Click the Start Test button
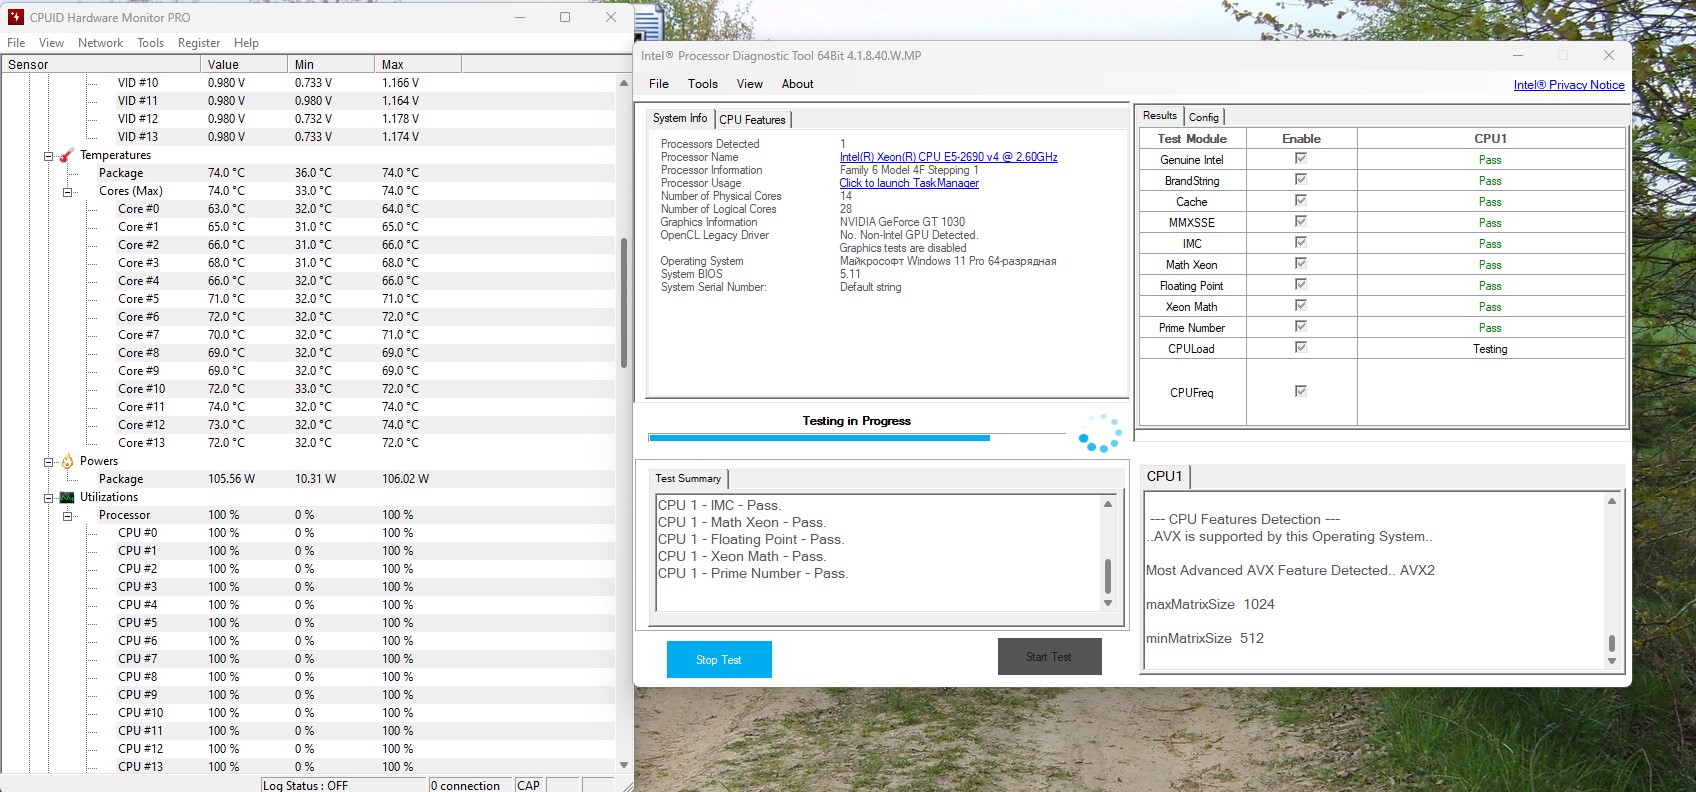1696x792 pixels. pyautogui.click(x=1049, y=657)
